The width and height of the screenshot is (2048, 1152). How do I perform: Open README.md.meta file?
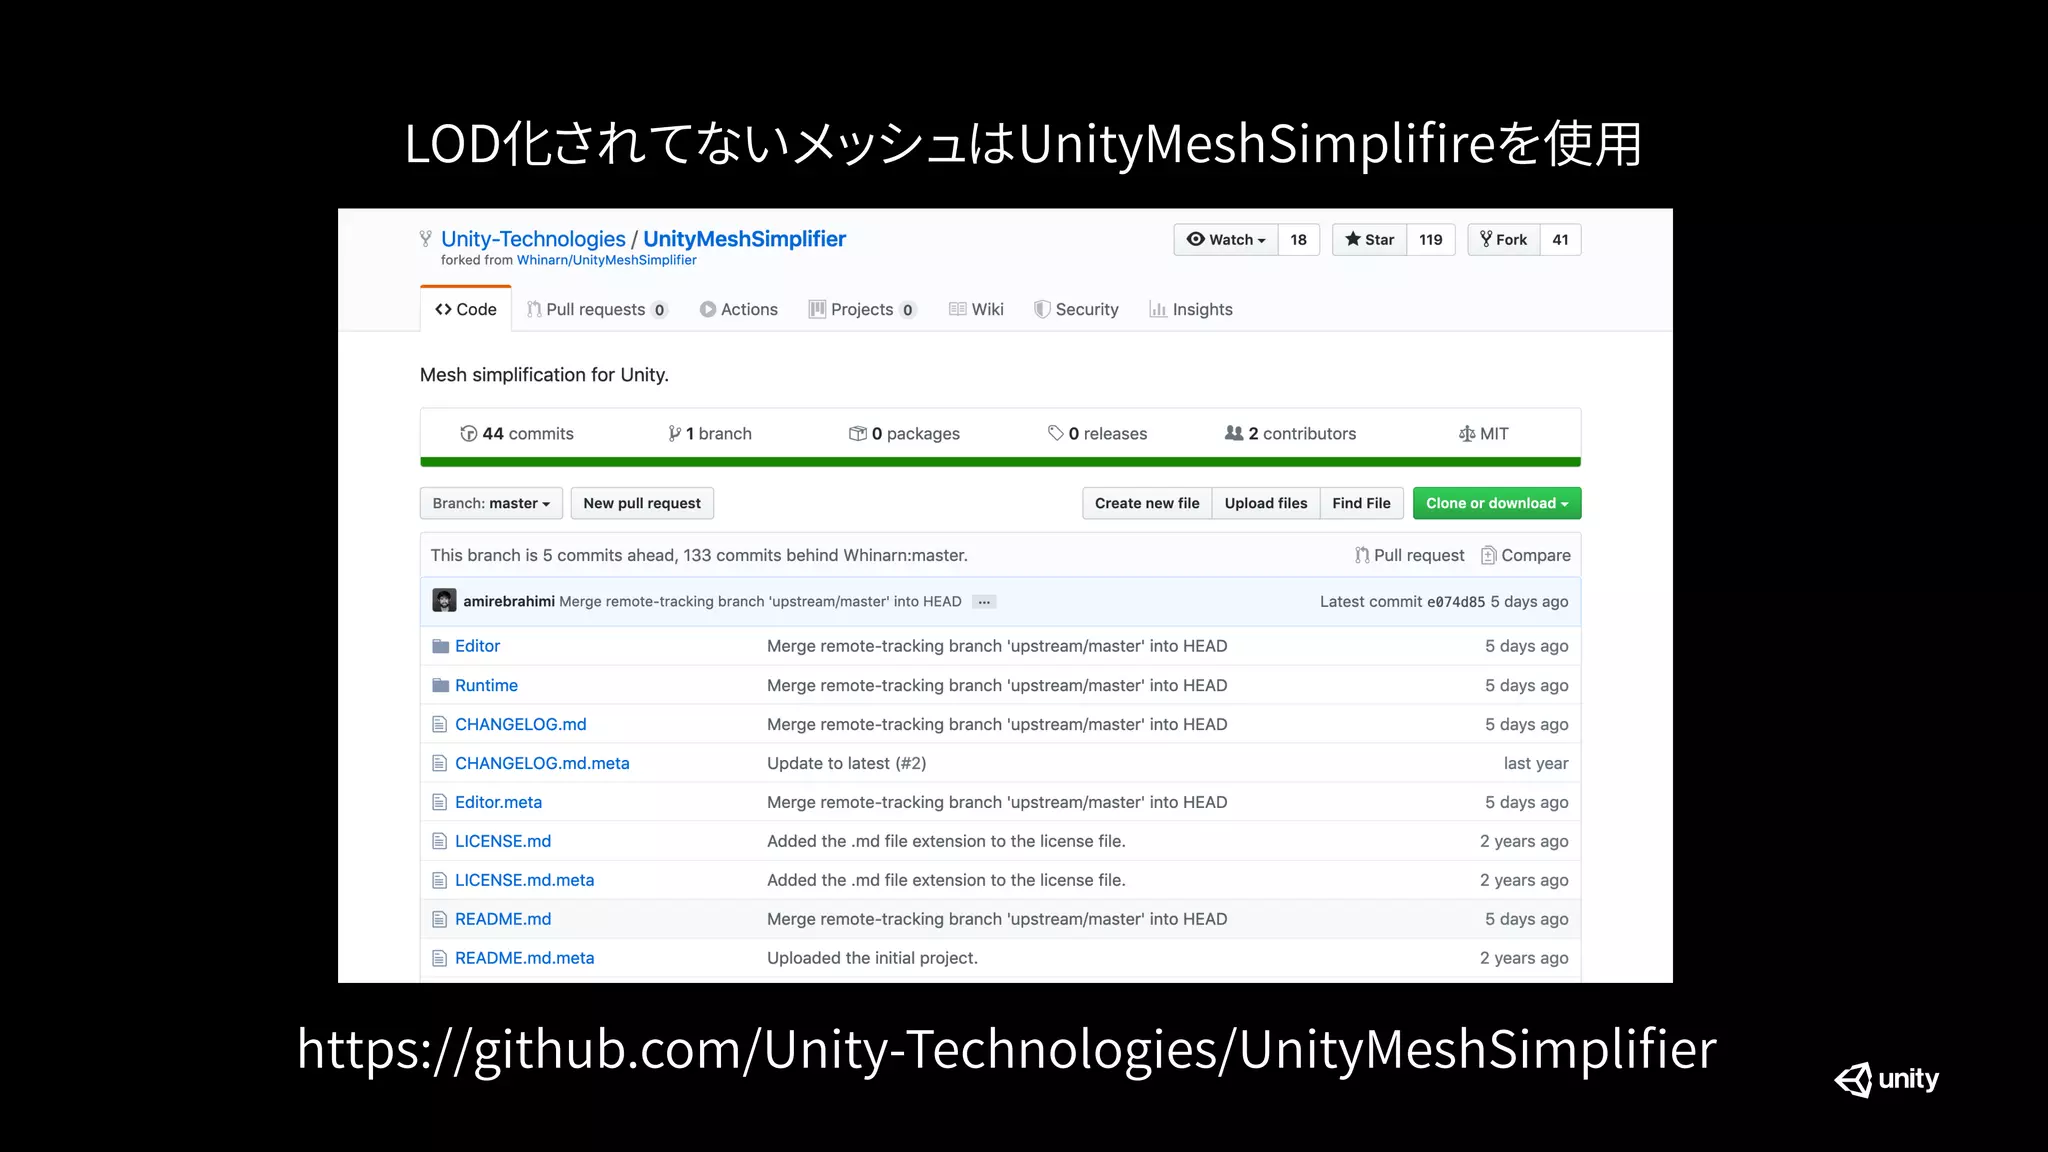524,958
